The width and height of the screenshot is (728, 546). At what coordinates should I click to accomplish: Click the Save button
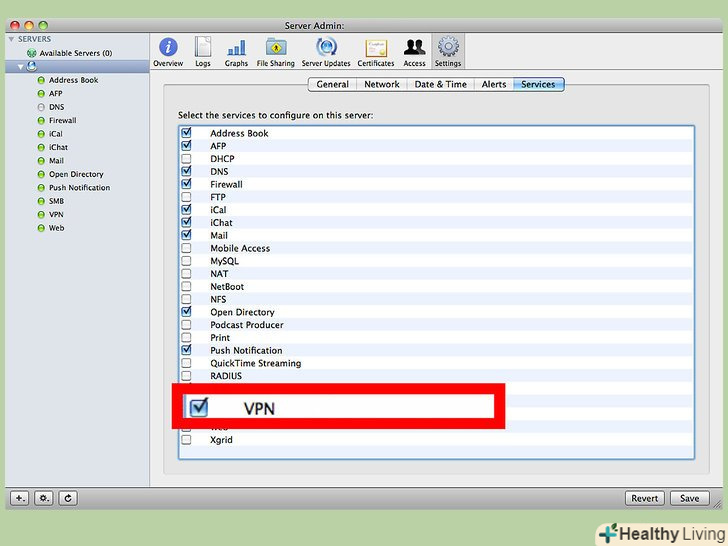689,498
